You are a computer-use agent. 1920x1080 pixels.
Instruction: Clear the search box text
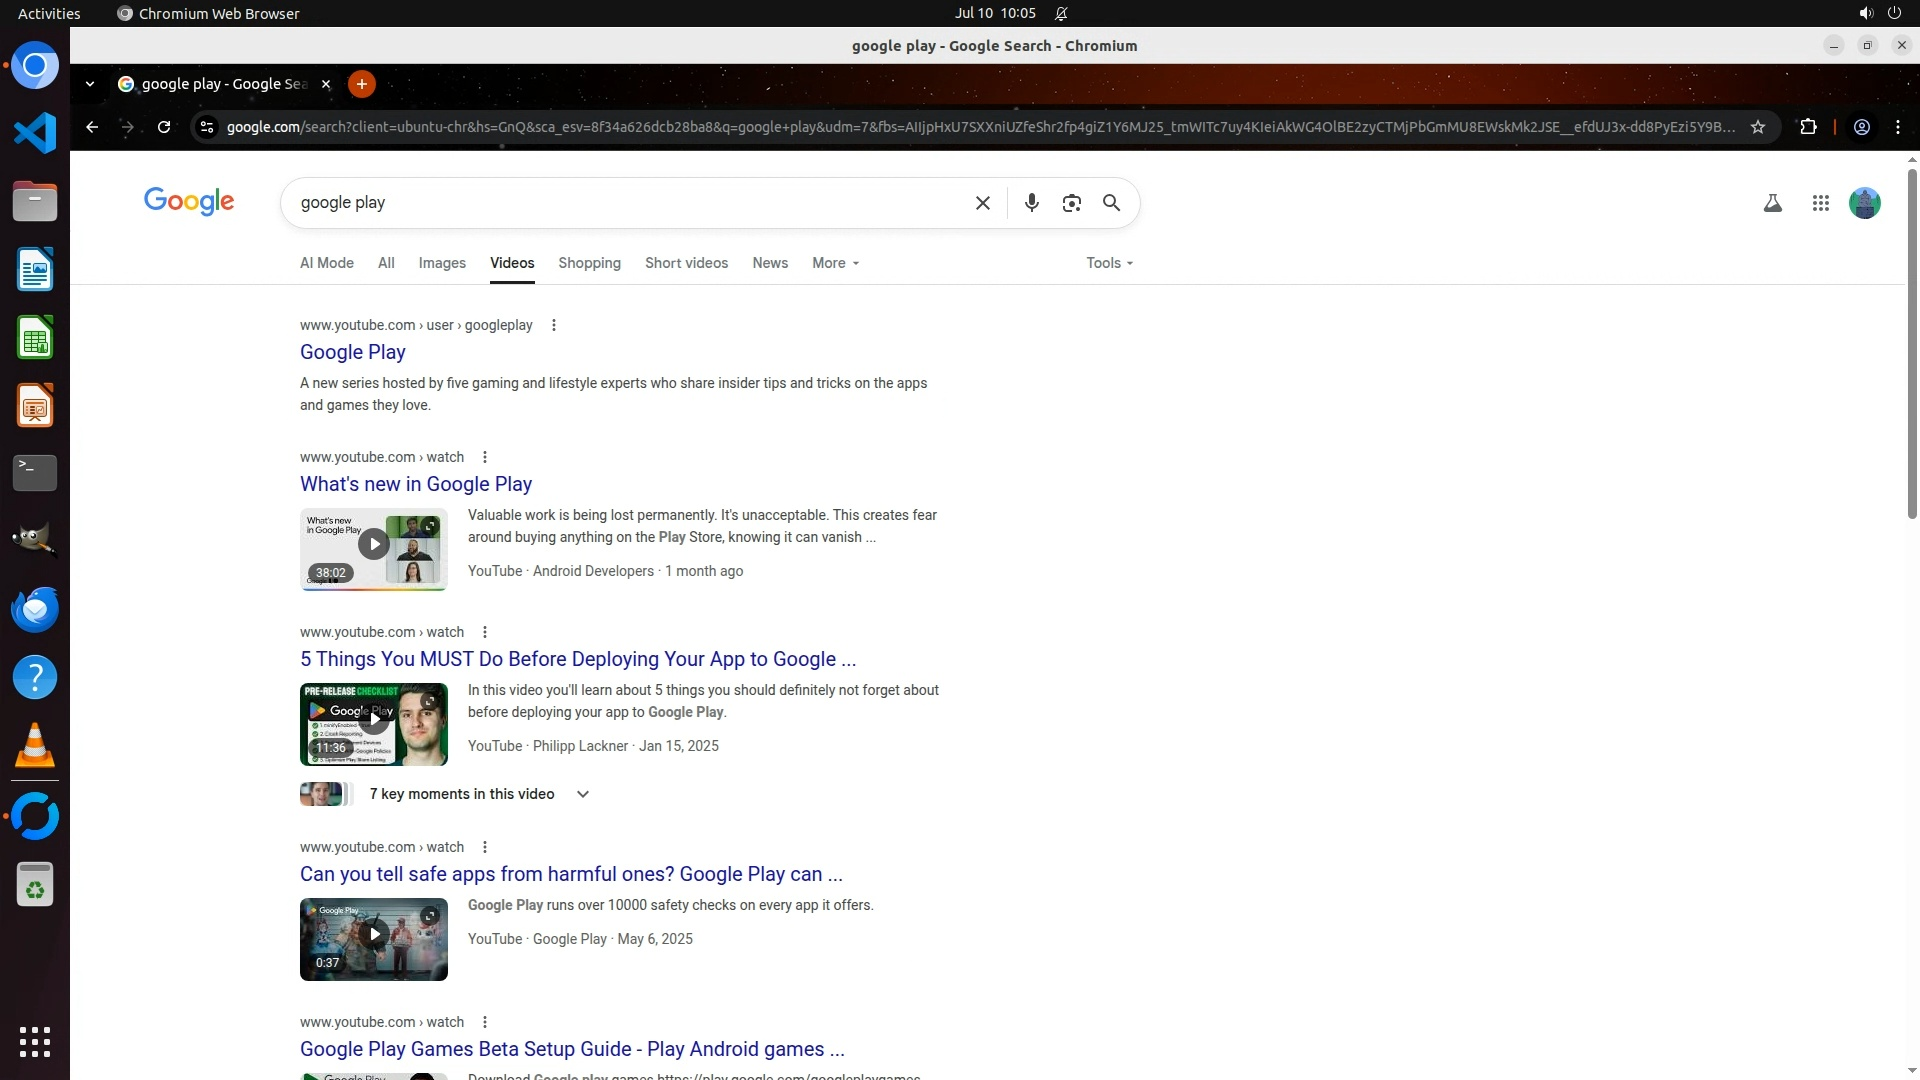[x=982, y=203]
